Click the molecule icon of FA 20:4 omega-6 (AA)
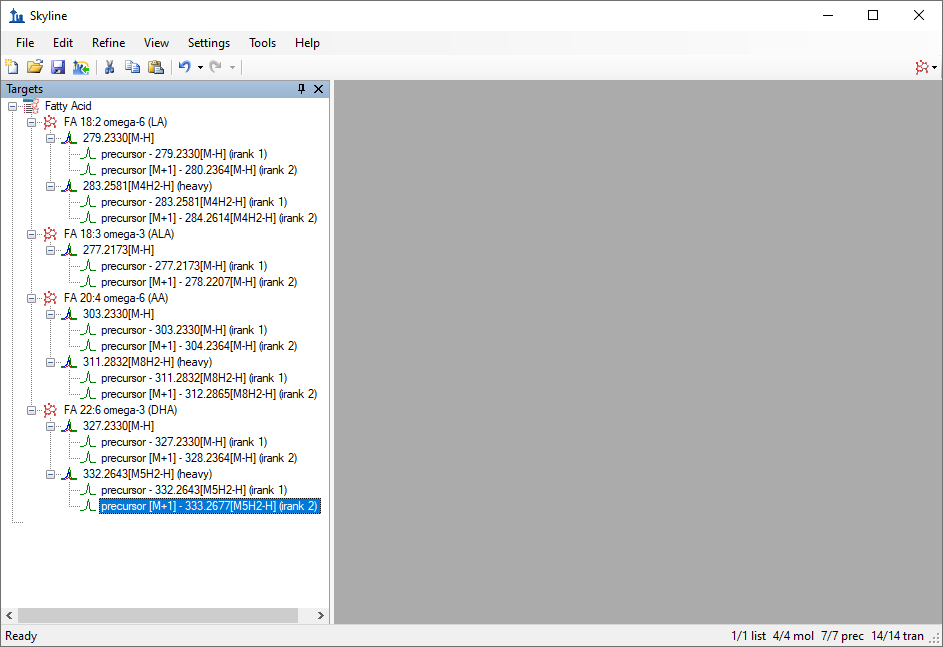943x647 pixels. (x=51, y=298)
